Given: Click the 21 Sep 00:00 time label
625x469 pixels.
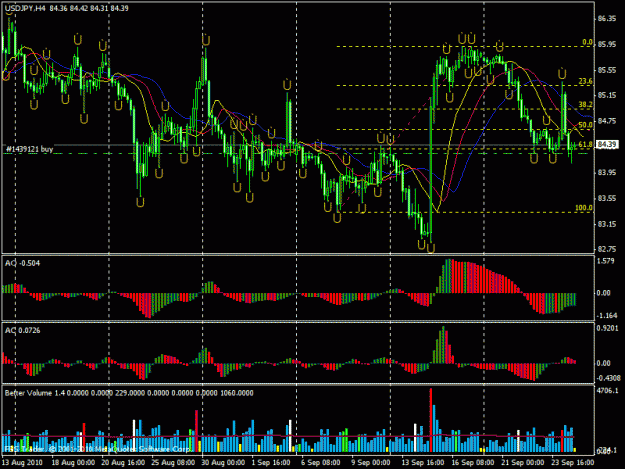Looking at the screenshot, I should tap(522, 463).
